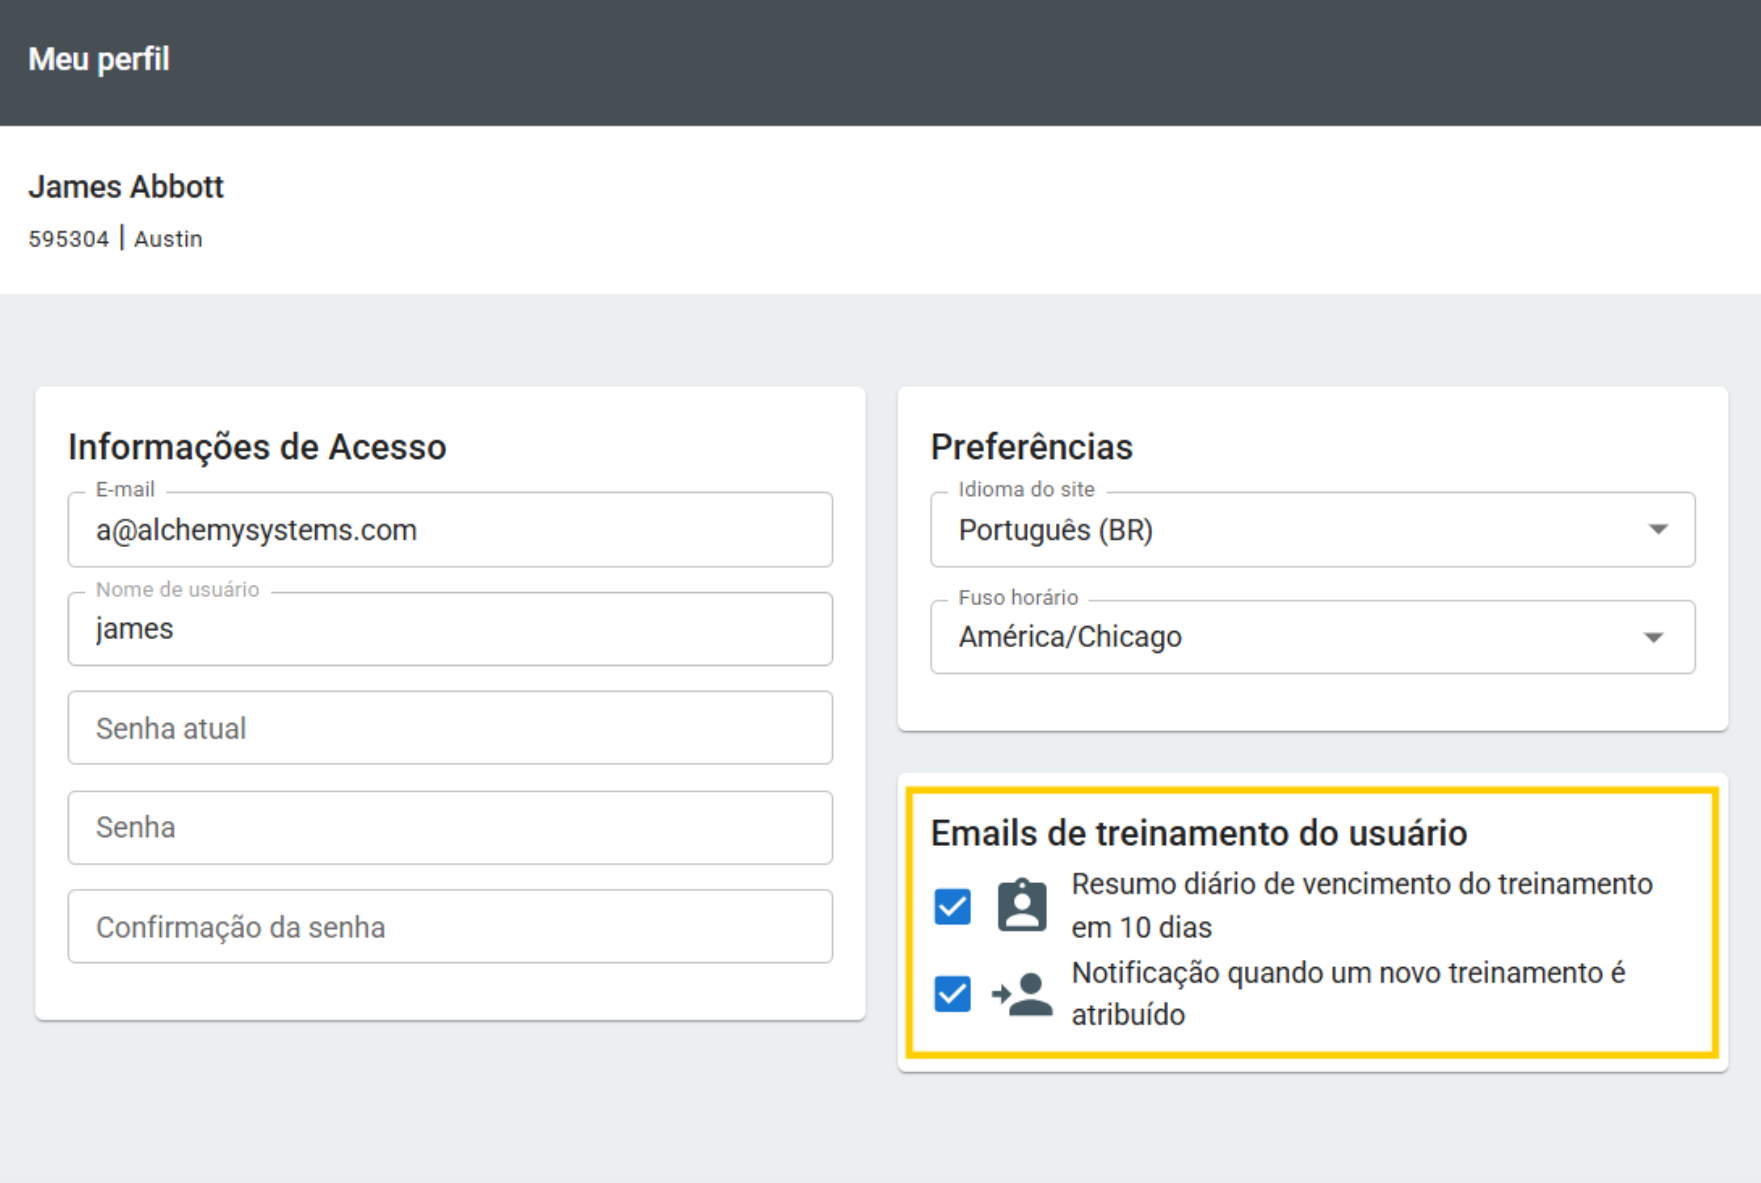Focus the Confirmação da senha field
Screen dimensions: 1761x1183
(x=450, y=927)
